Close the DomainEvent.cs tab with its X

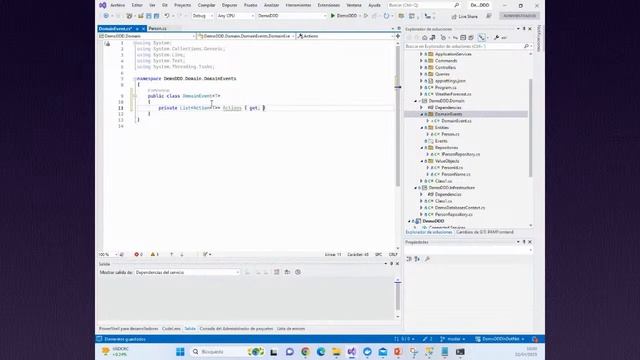[143, 29]
